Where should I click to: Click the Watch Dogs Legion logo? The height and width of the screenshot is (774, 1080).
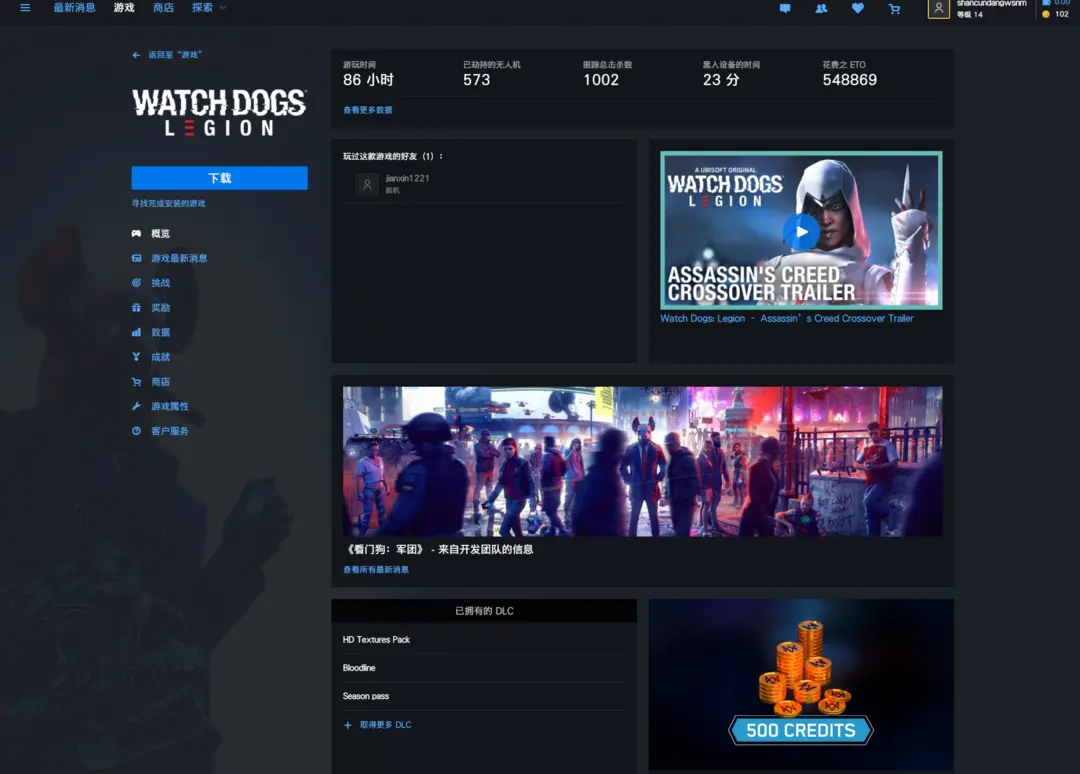pos(219,112)
